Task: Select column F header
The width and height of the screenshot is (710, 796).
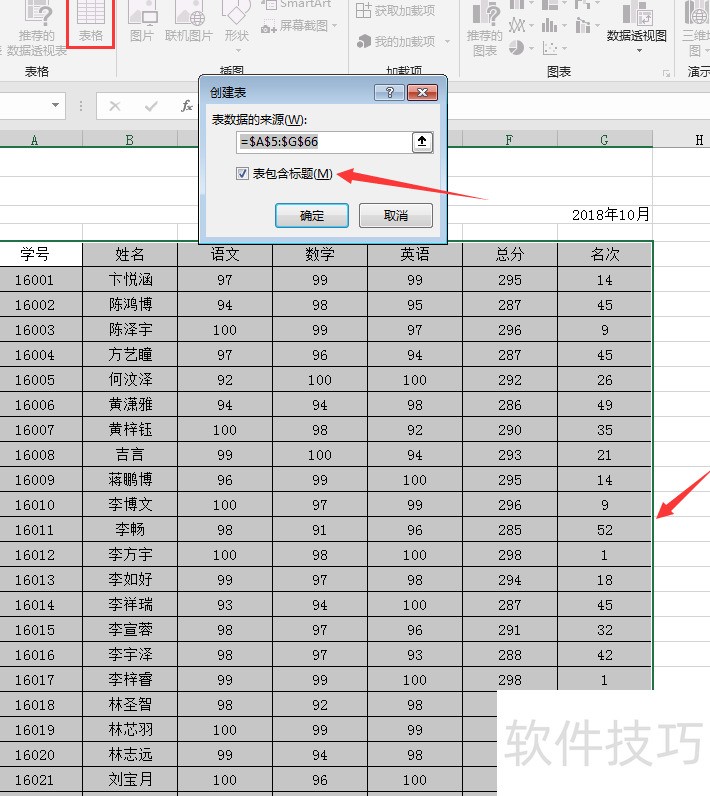Action: tap(510, 140)
